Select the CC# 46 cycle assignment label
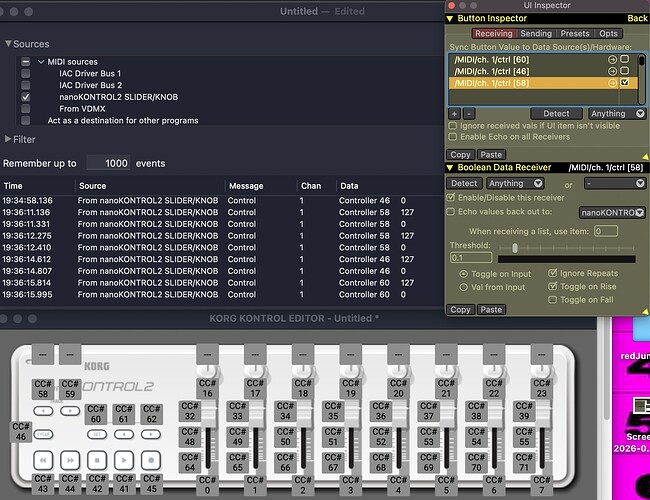Viewport: 650px width, 500px height. pyautogui.click(x=21, y=432)
